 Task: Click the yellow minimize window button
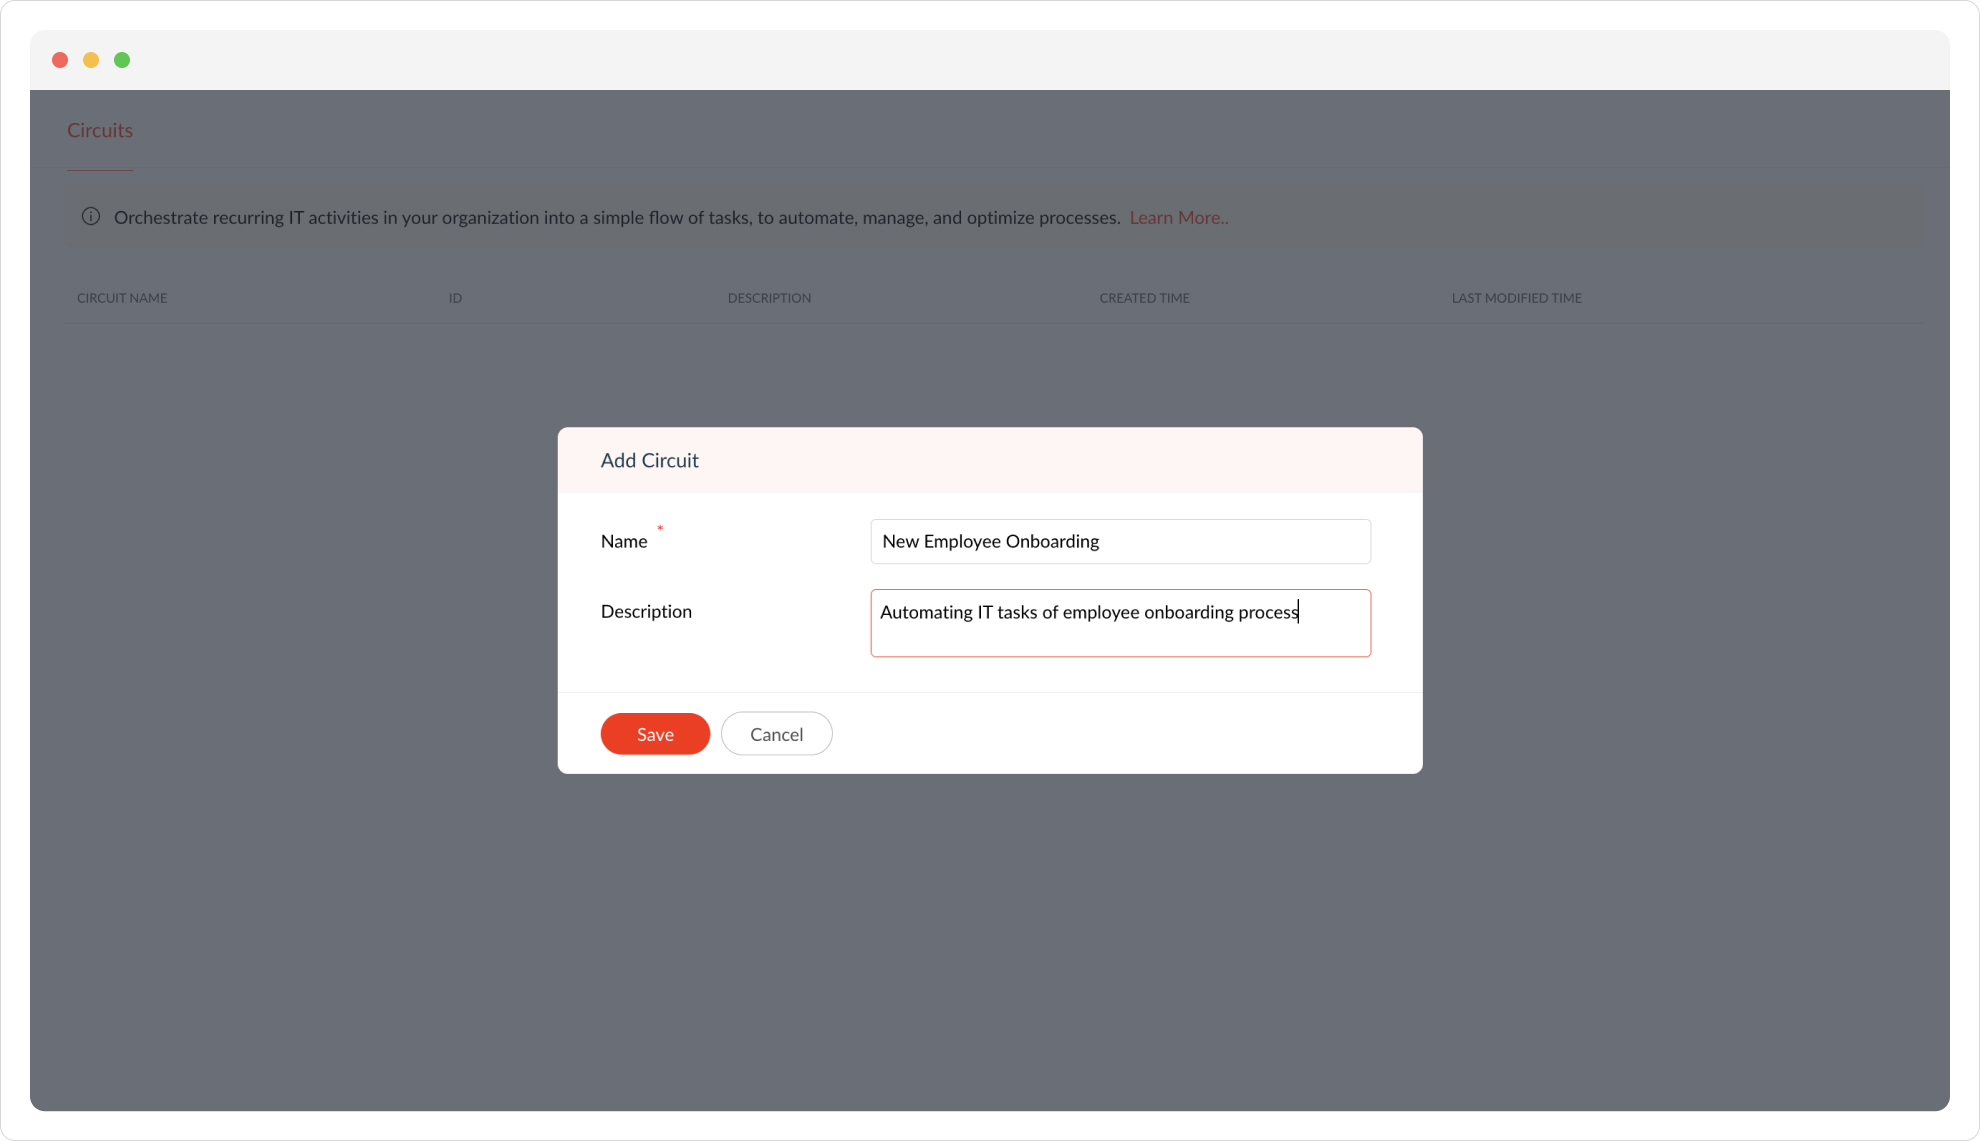(91, 60)
